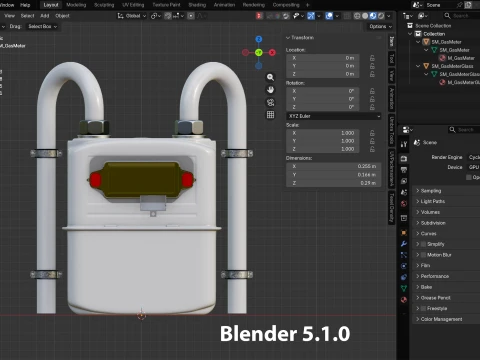Open the Object Constraints tab icon
The height and width of the screenshot is (360, 480).
pos(404,277)
